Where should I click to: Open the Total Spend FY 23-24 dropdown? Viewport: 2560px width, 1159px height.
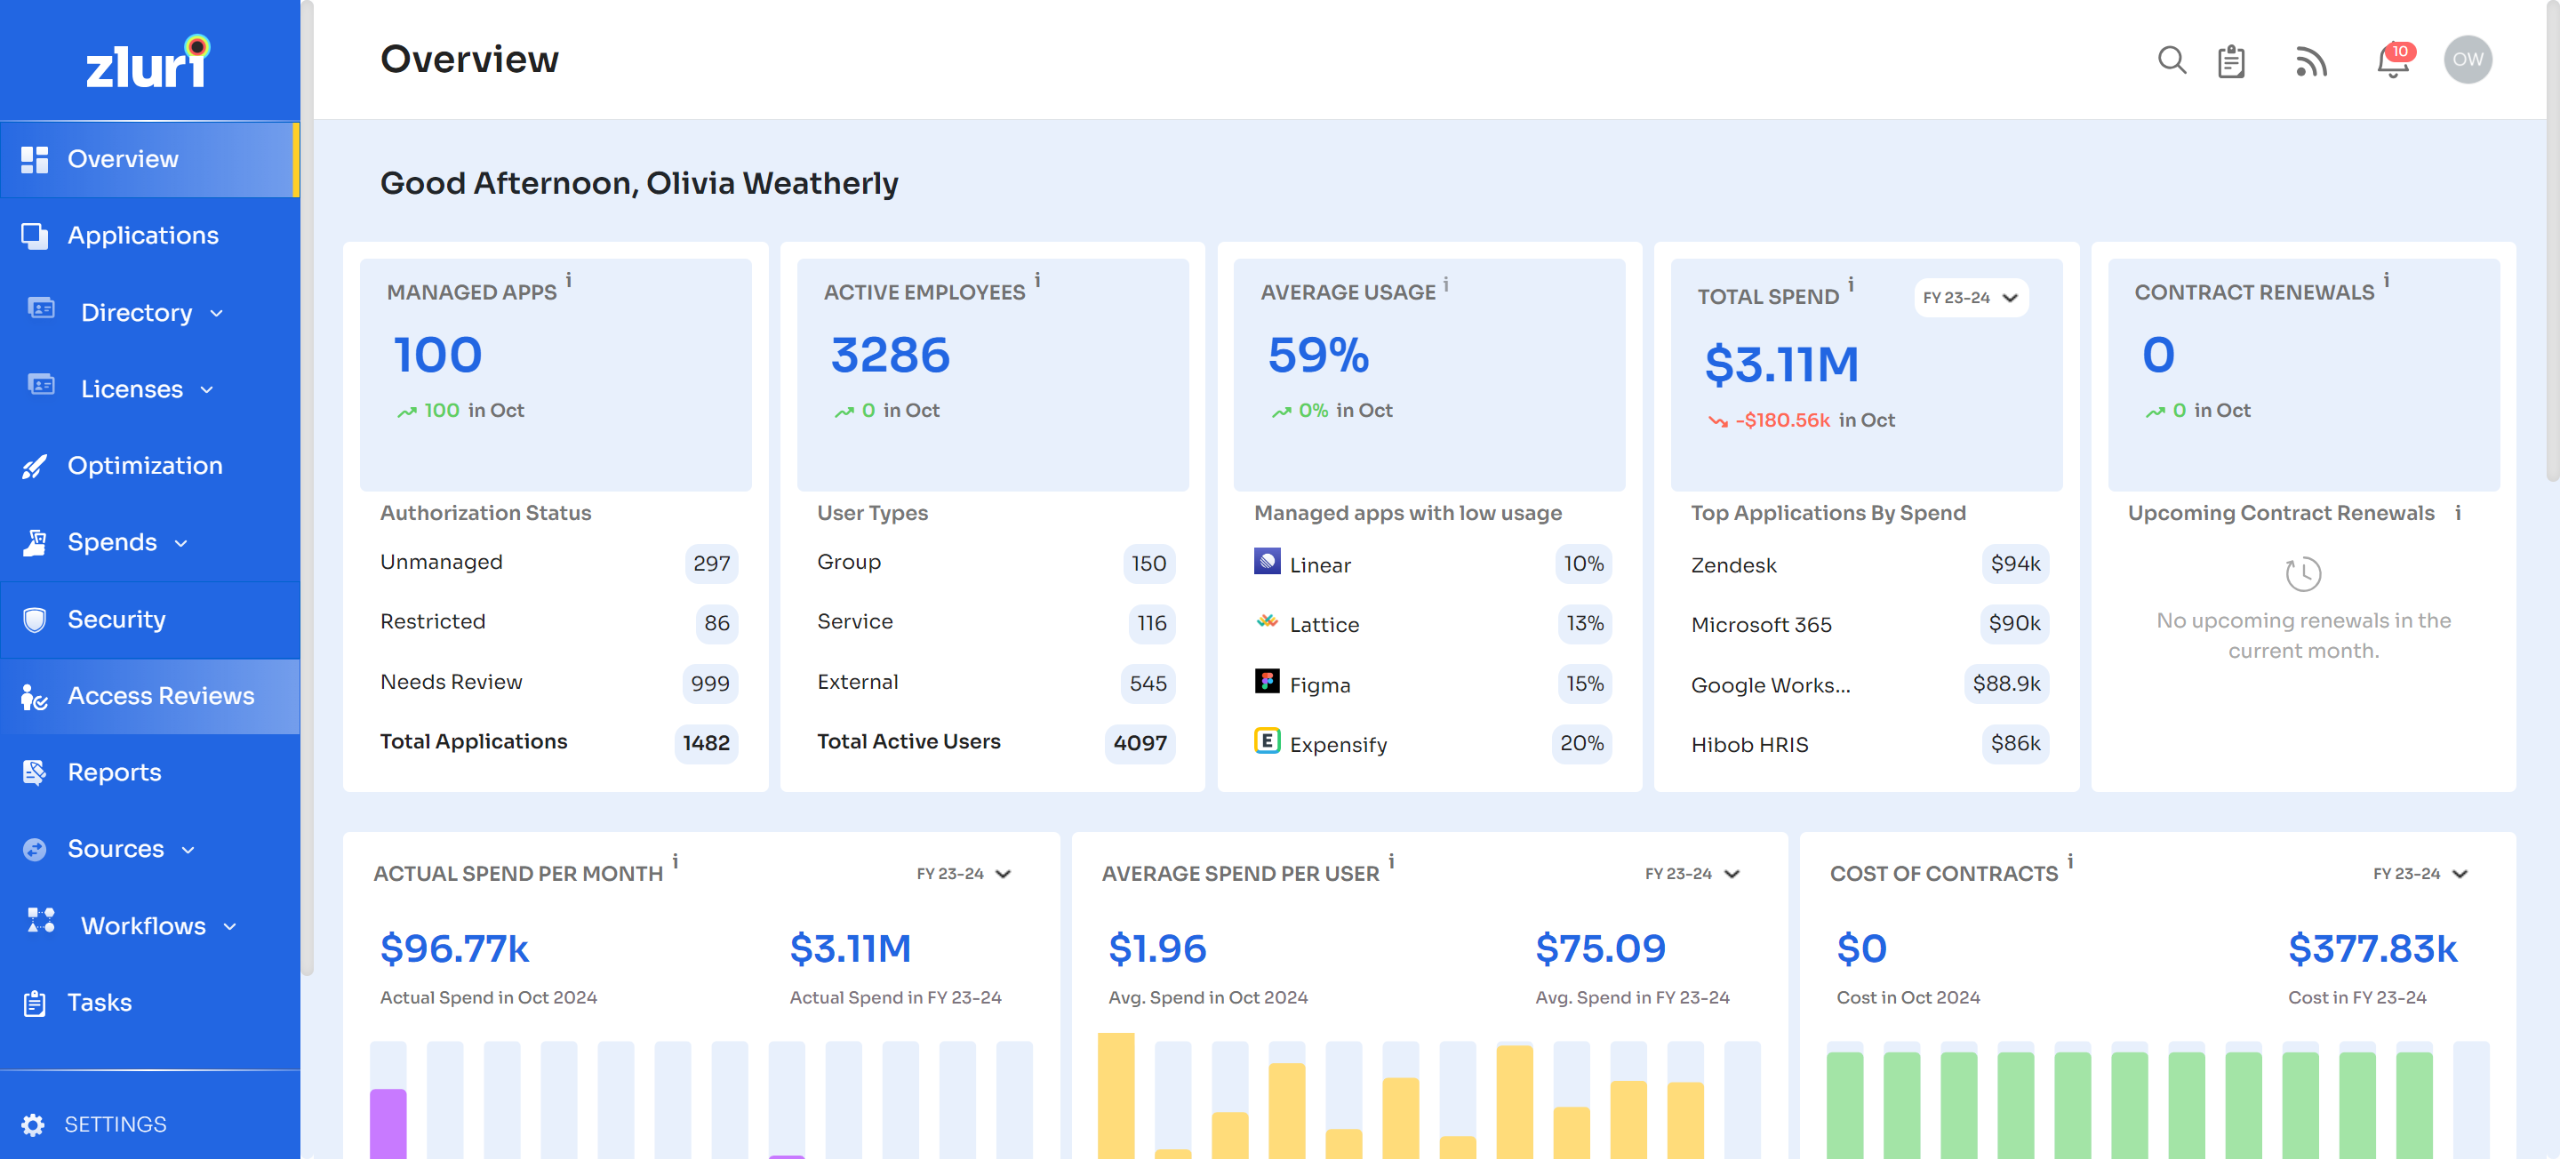pyautogui.click(x=1970, y=298)
